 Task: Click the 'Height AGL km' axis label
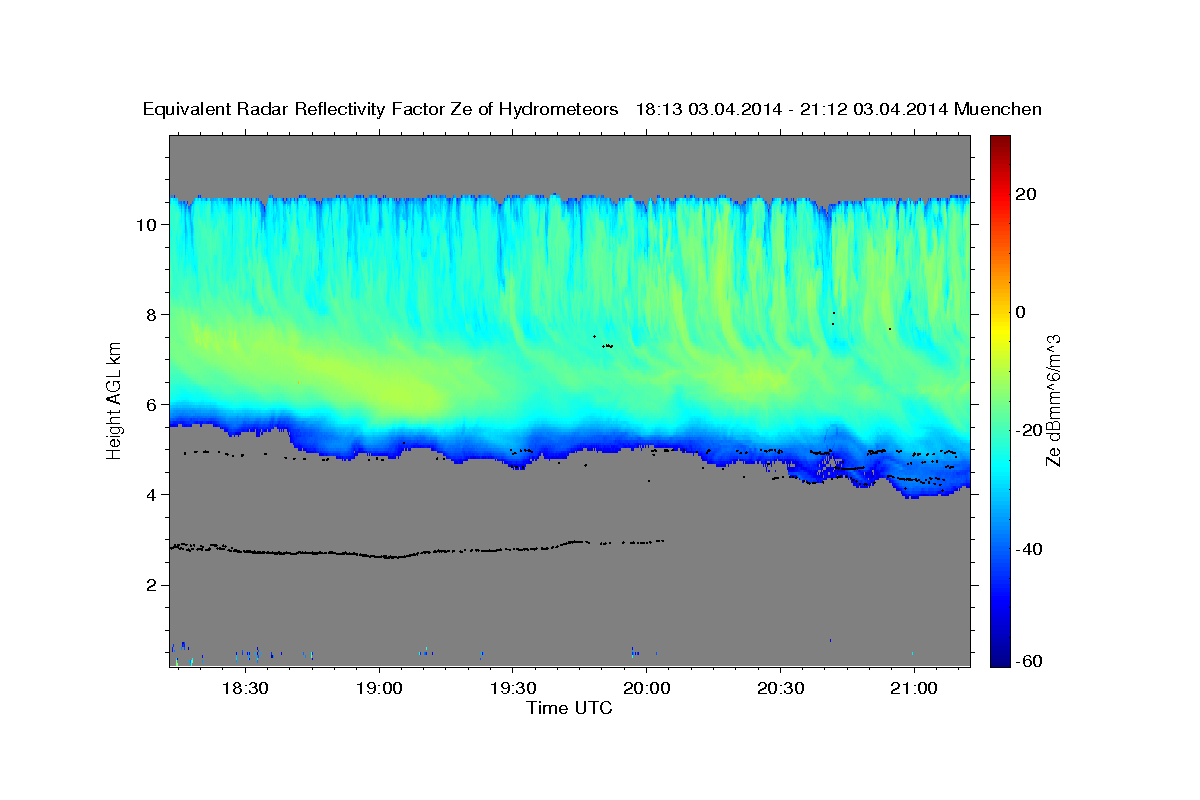point(115,401)
